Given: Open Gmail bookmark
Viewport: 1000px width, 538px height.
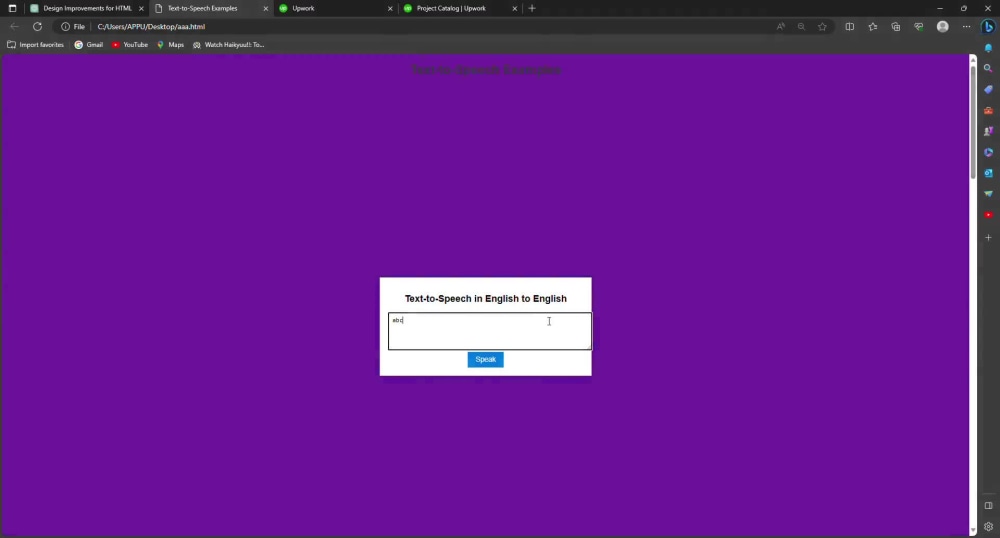Looking at the screenshot, I should [89, 45].
